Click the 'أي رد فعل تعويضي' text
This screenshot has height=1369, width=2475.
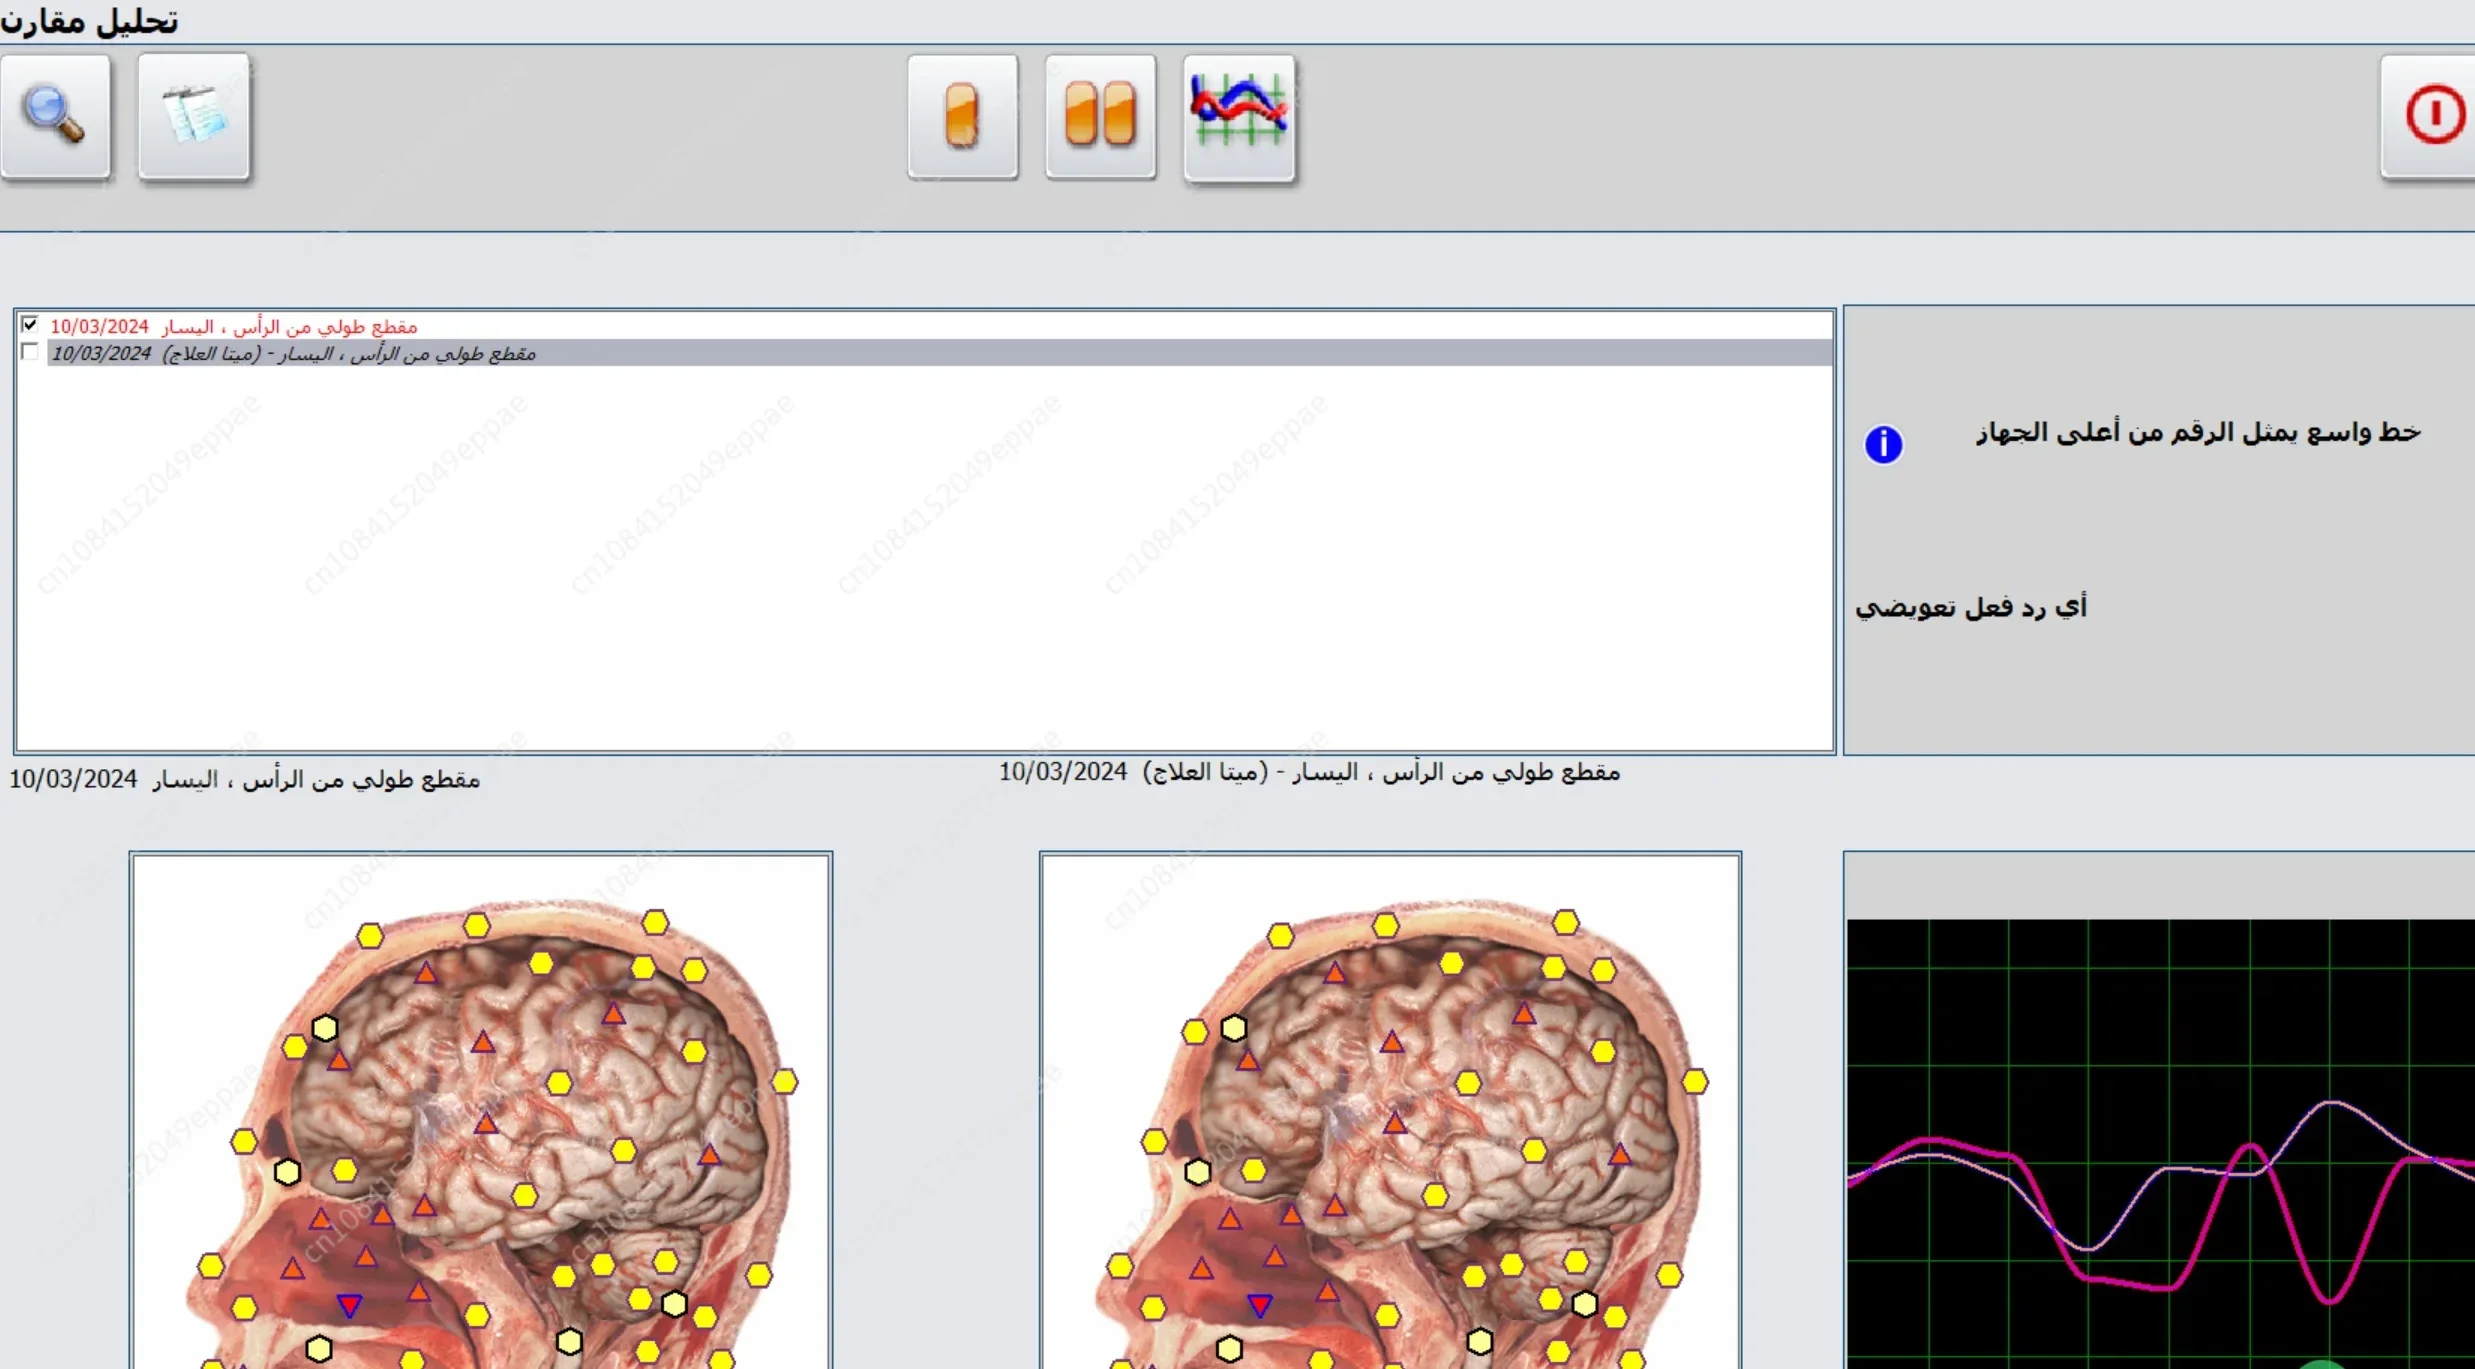click(1970, 607)
